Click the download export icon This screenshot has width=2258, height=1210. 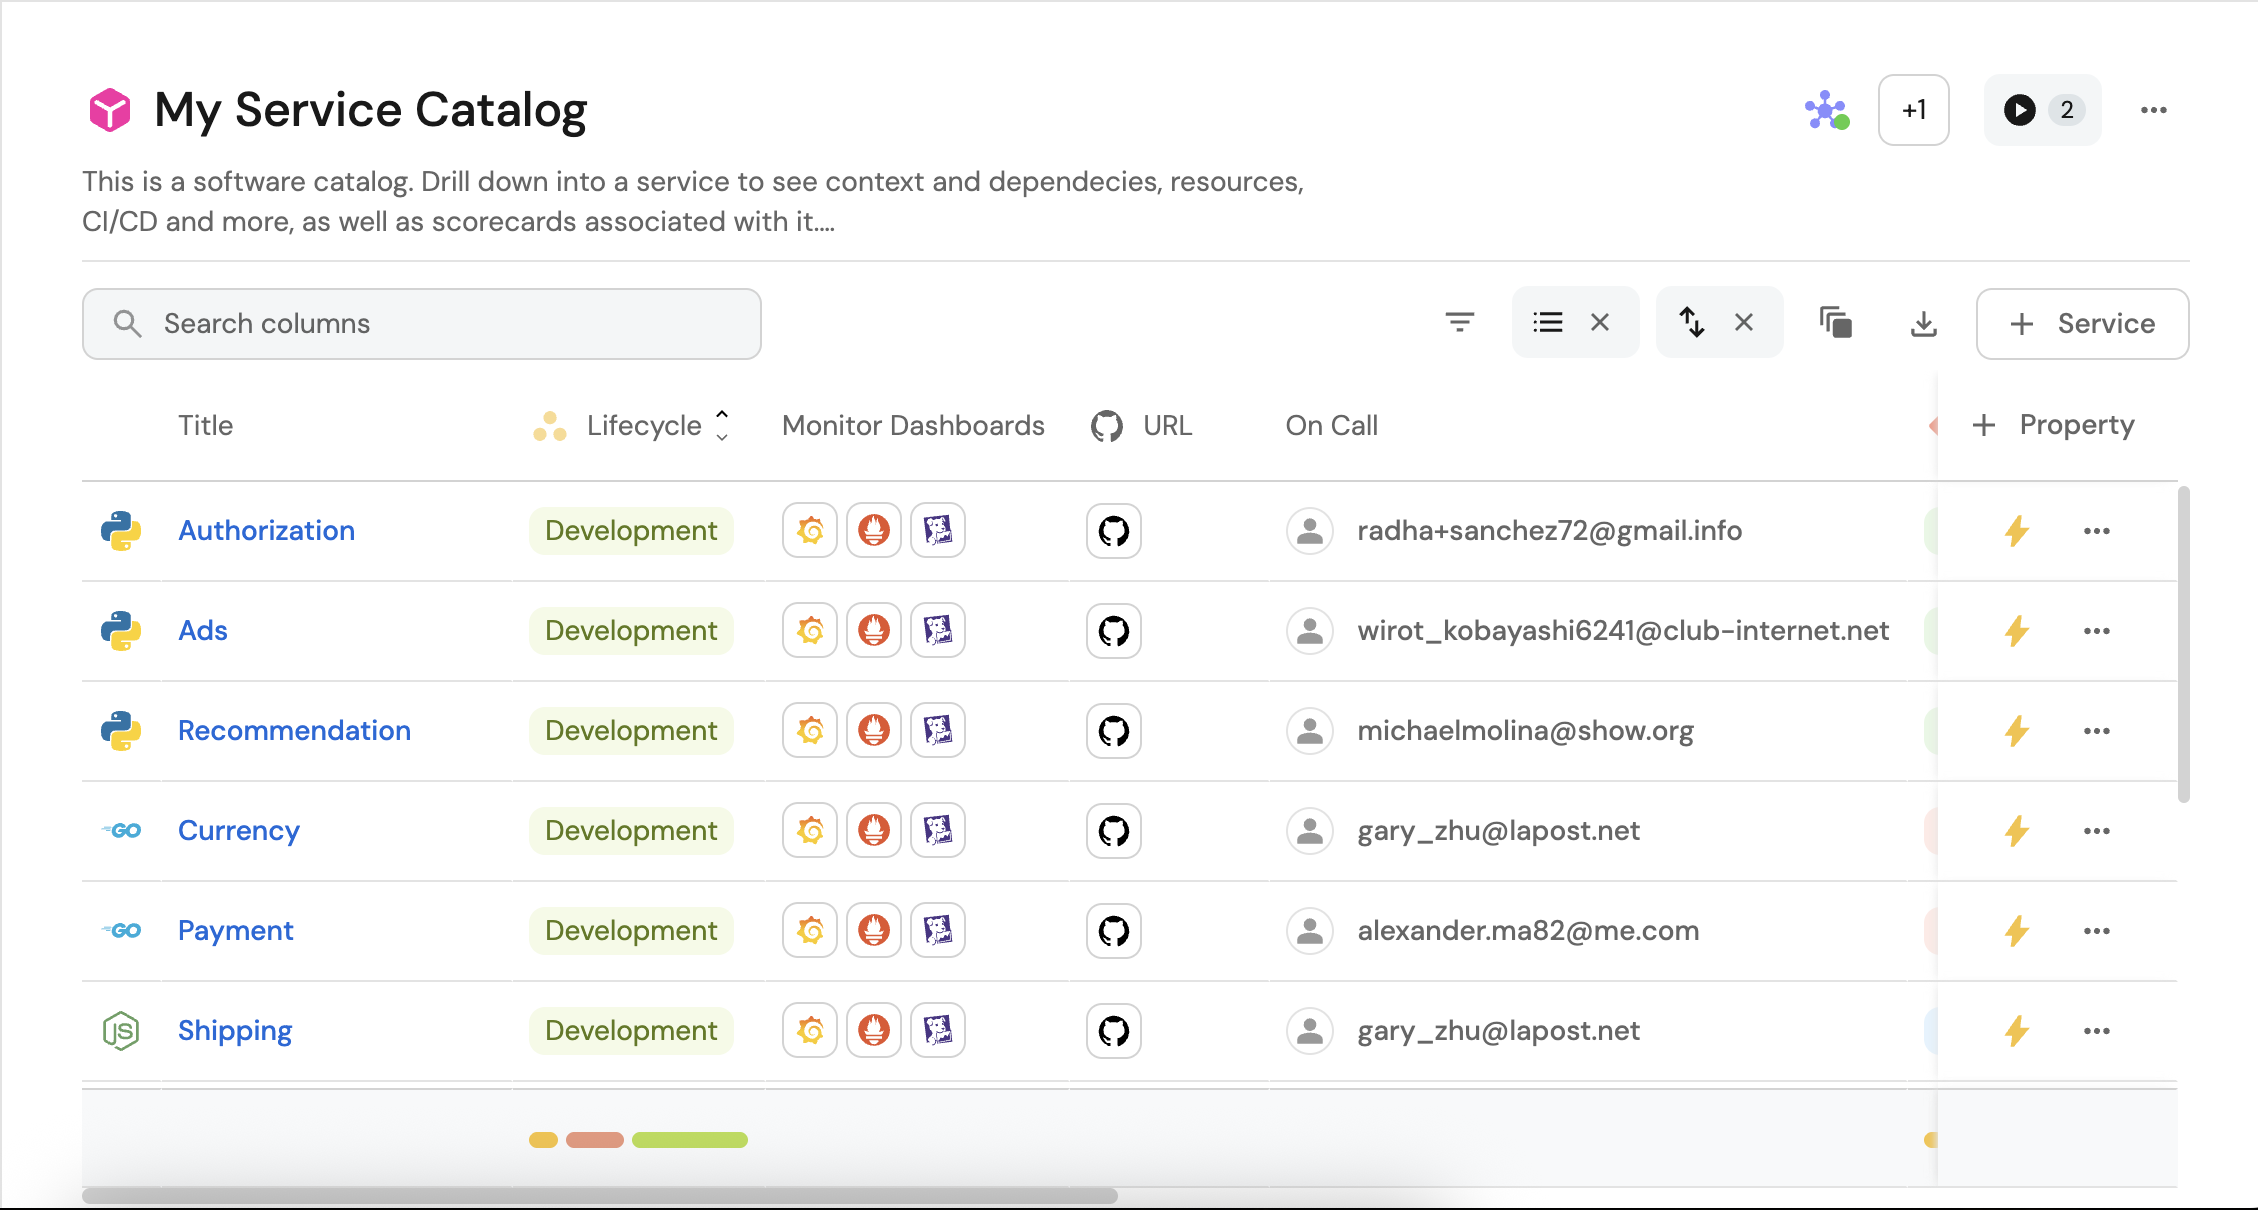(x=1923, y=323)
